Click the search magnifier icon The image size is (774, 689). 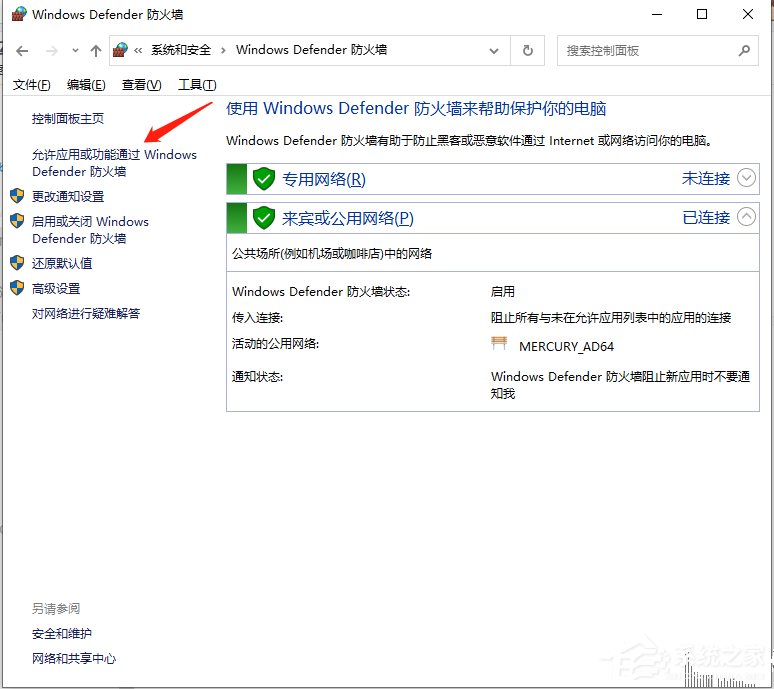click(x=743, y=50)
